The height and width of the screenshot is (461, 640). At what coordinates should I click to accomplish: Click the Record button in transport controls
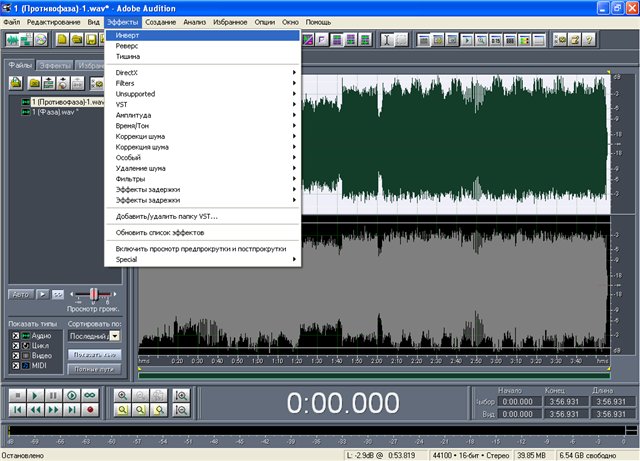click(x=89, y=410)
